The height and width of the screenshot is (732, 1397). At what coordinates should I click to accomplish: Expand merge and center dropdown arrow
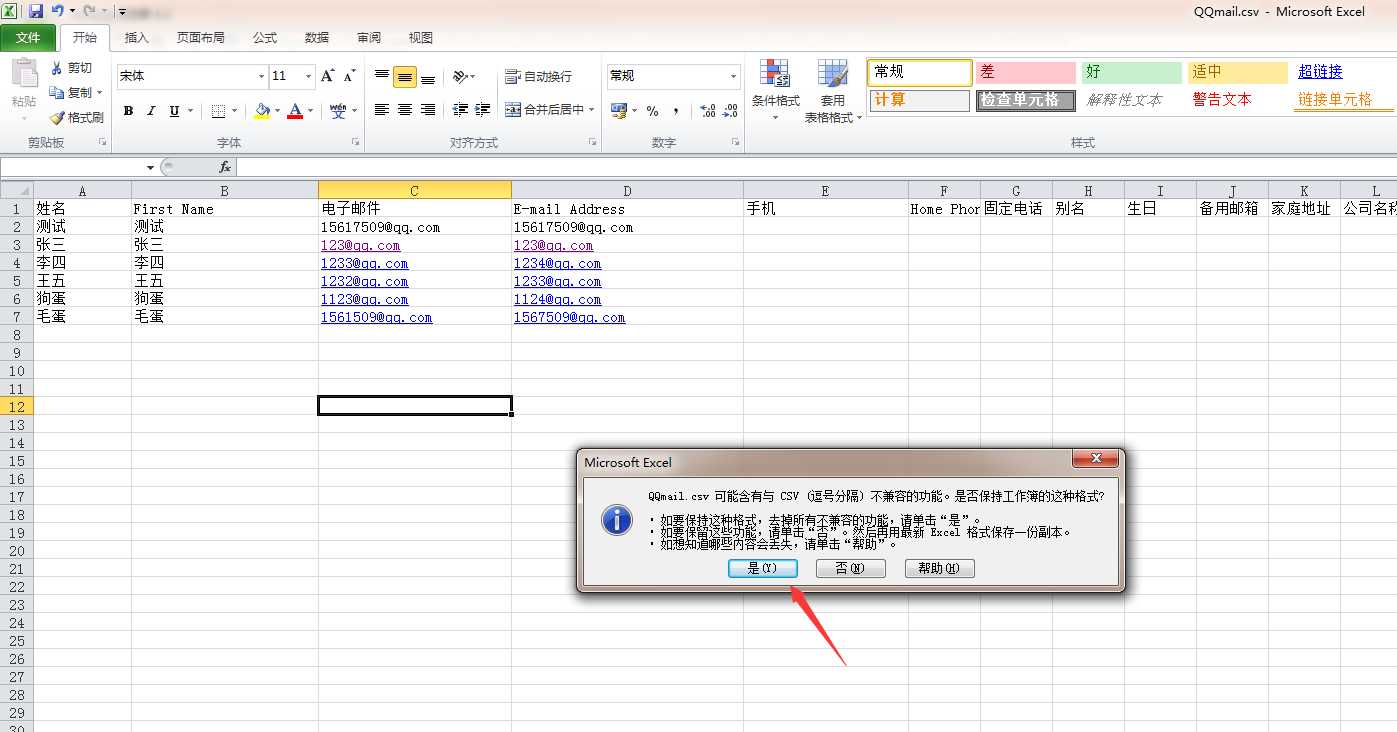point(591,110)
